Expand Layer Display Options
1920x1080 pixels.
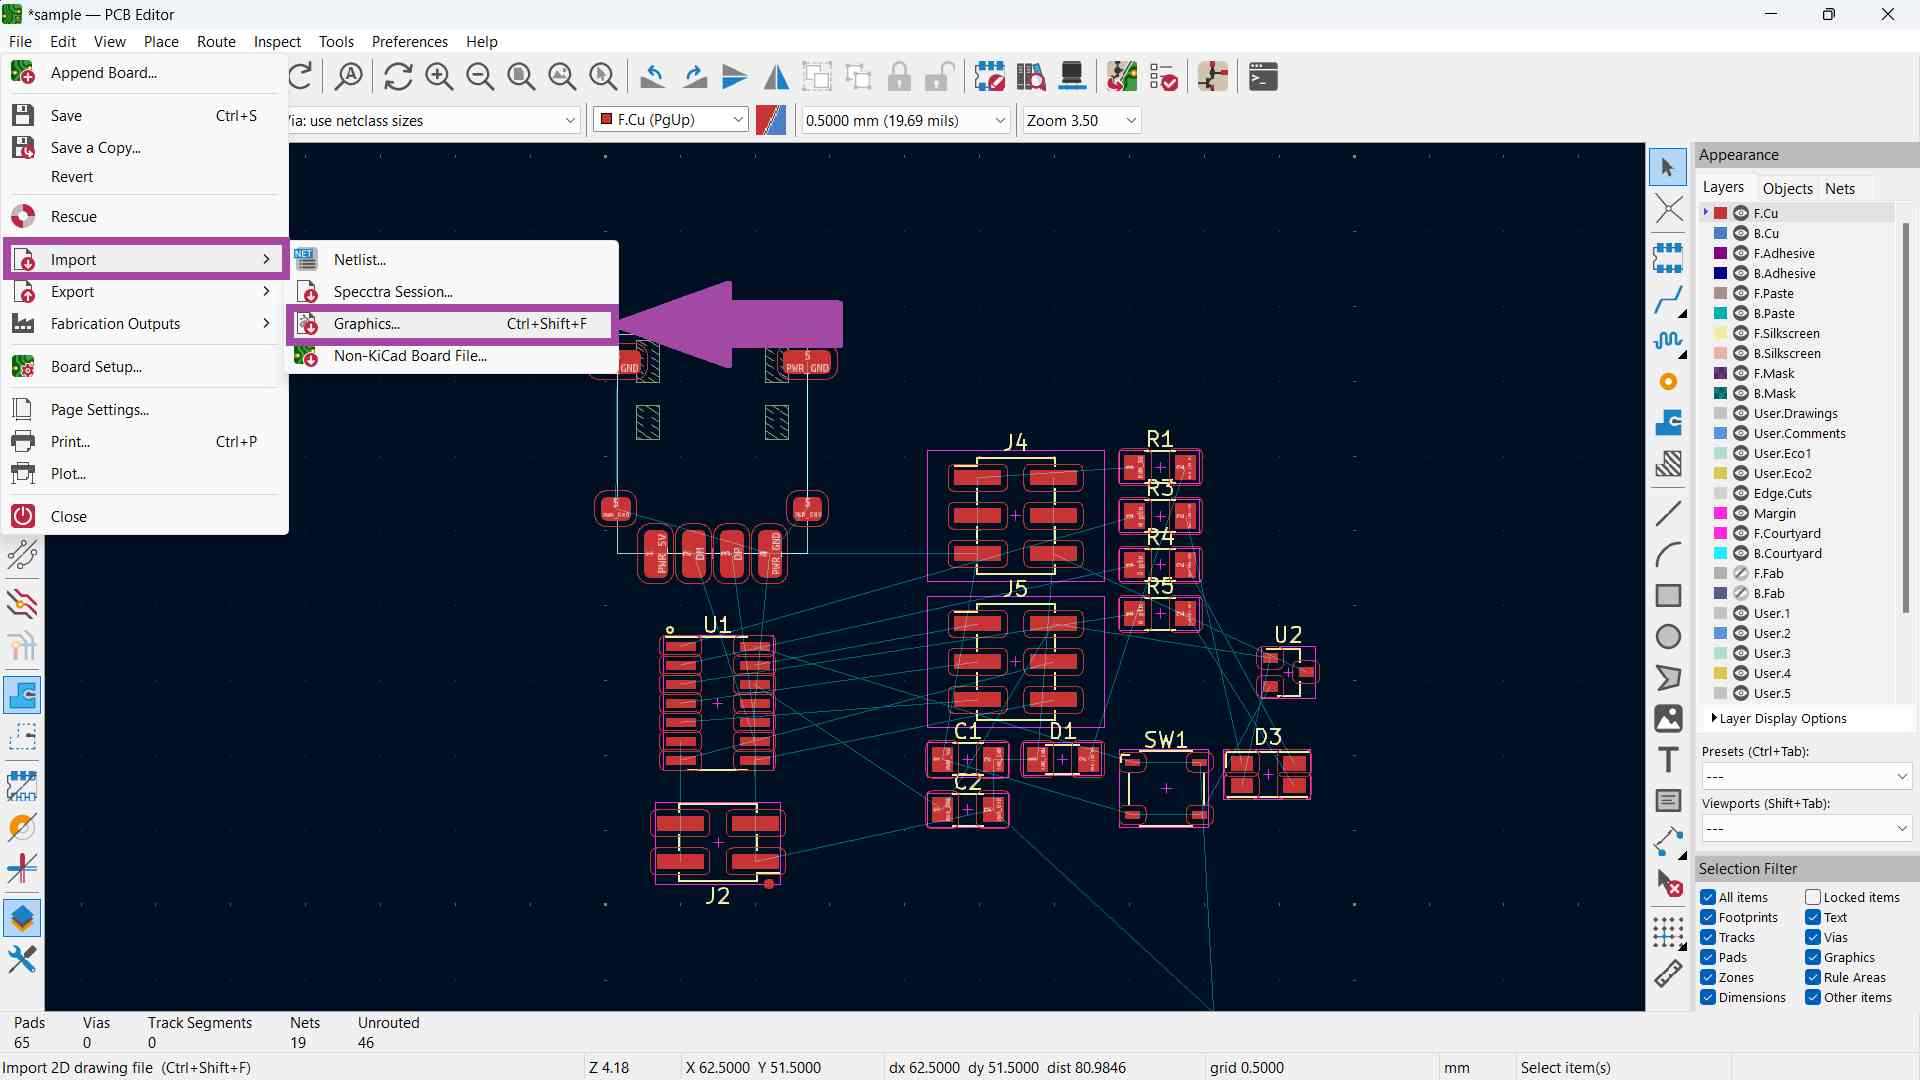click(x=1781, y=718)
